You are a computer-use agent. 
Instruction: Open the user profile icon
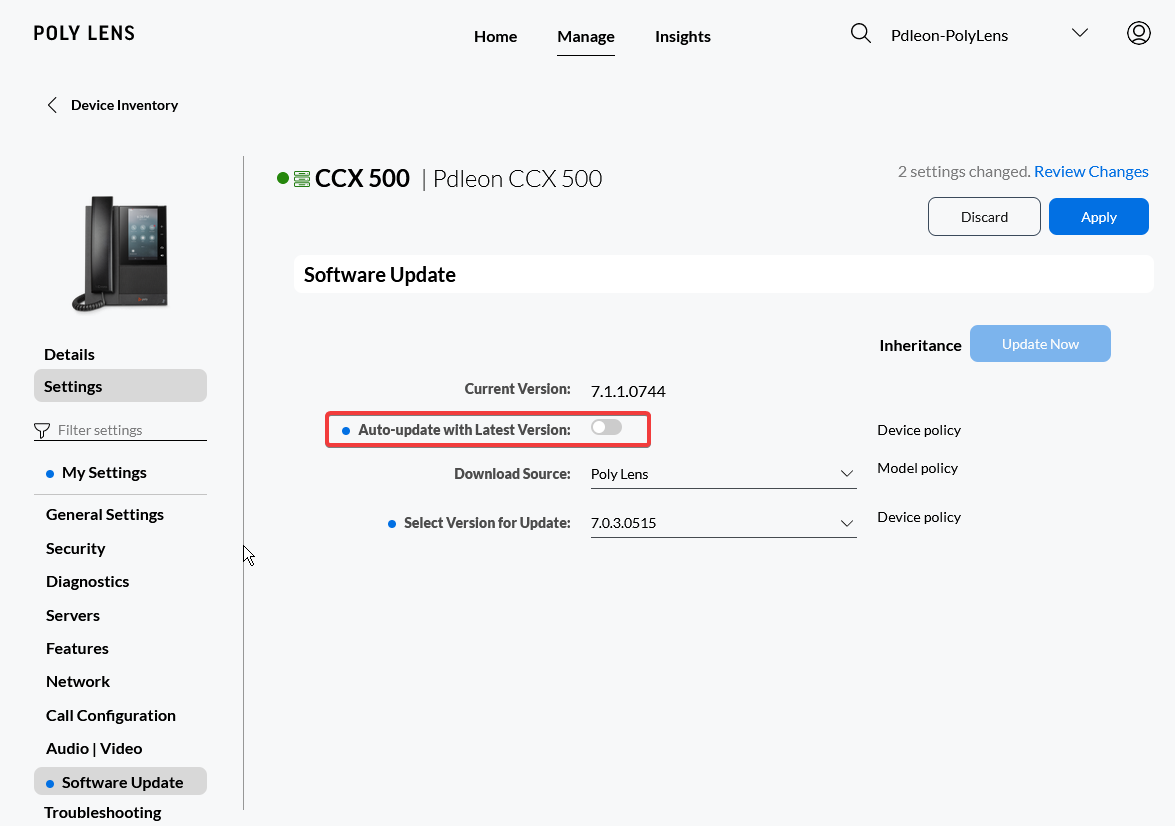pyautogui.click(x=1138, y=34)
